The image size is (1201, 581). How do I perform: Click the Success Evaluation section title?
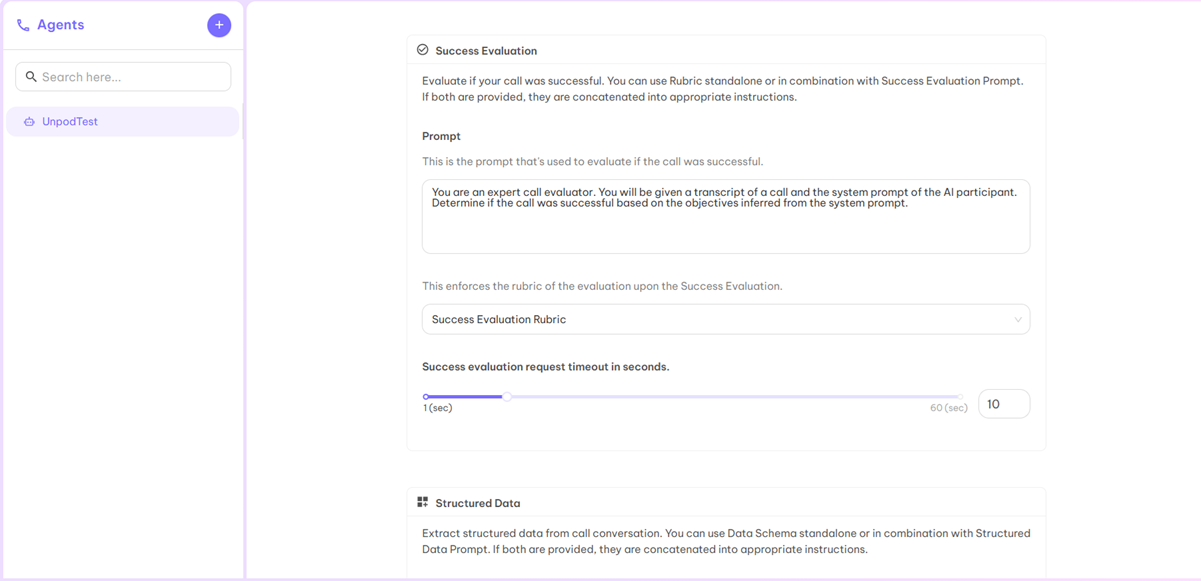[x=486, y=51]
